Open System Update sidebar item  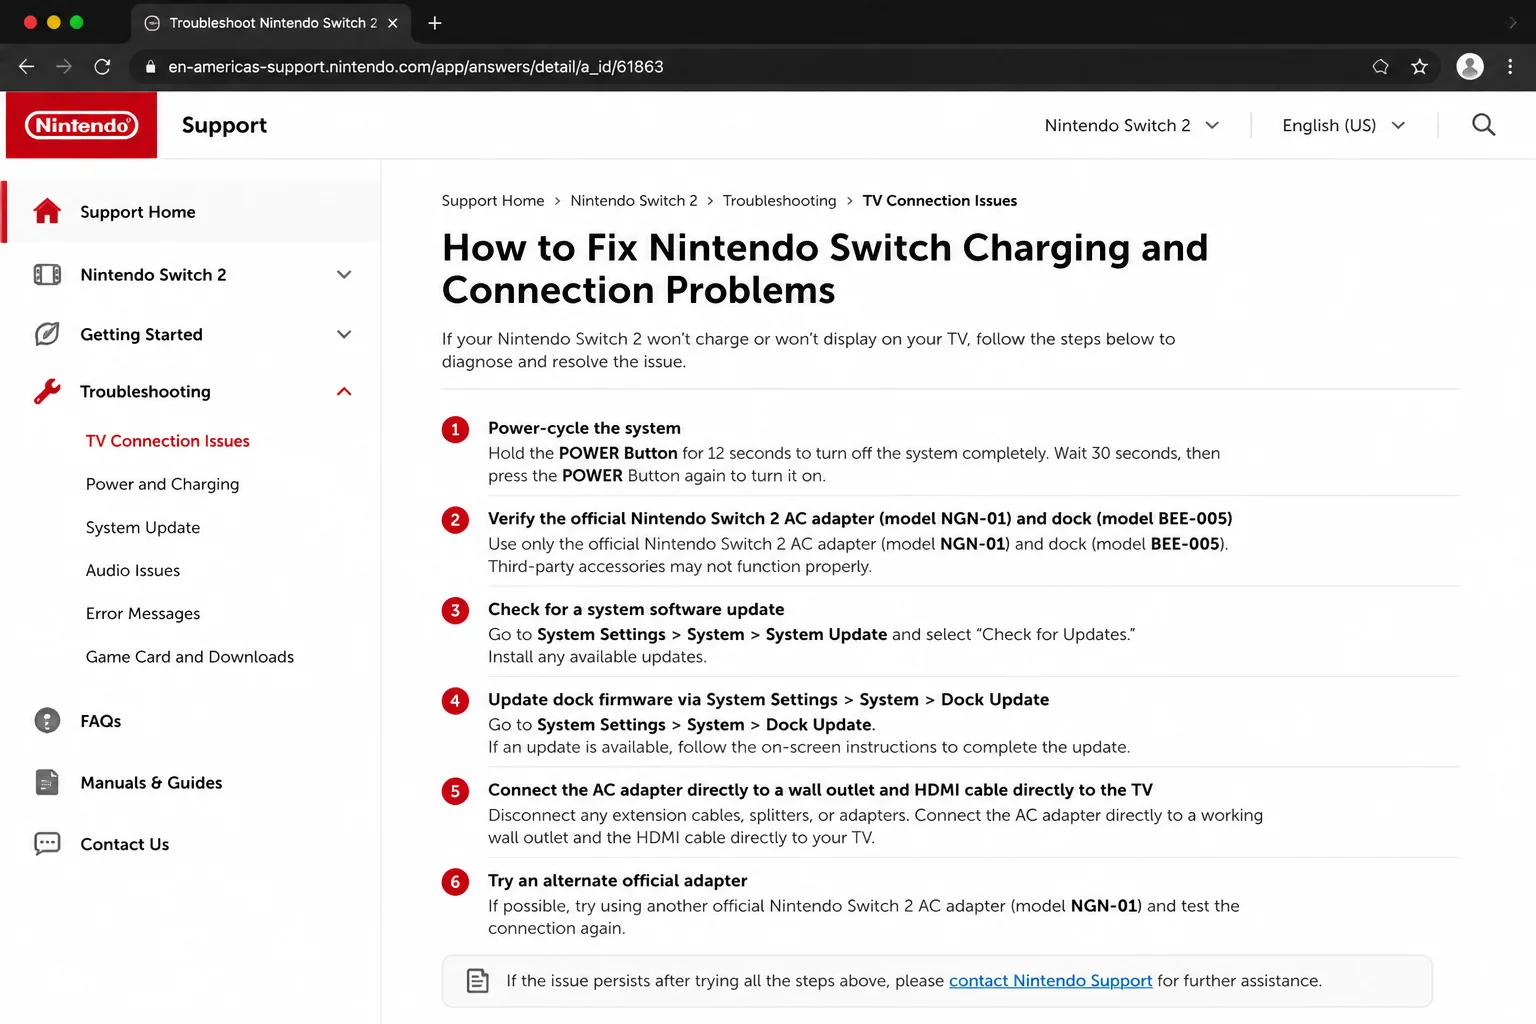(x=143, y=527)
